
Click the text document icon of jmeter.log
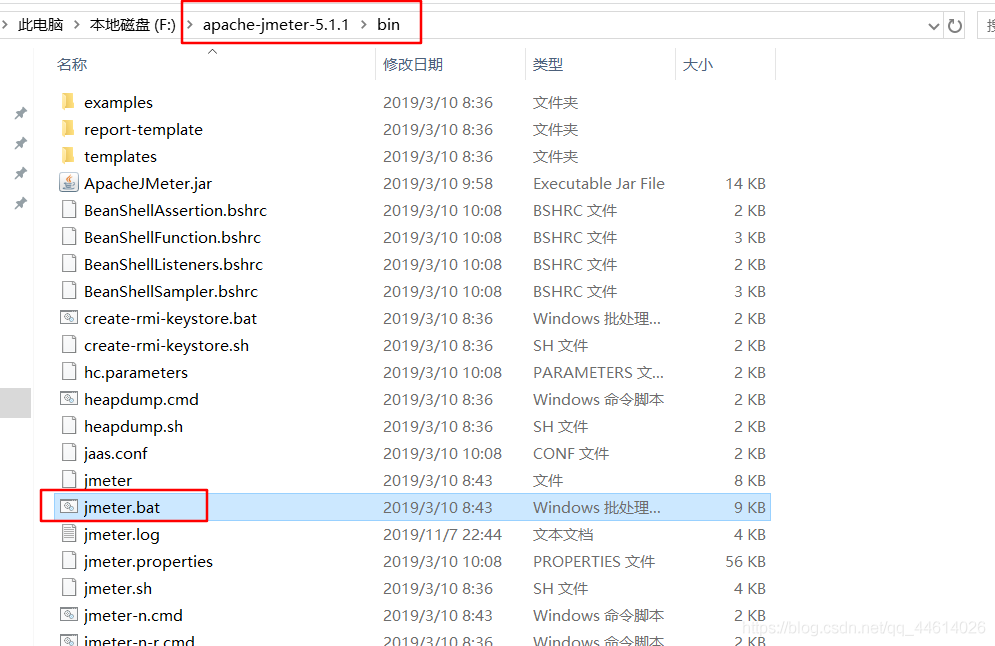(69, 534)
